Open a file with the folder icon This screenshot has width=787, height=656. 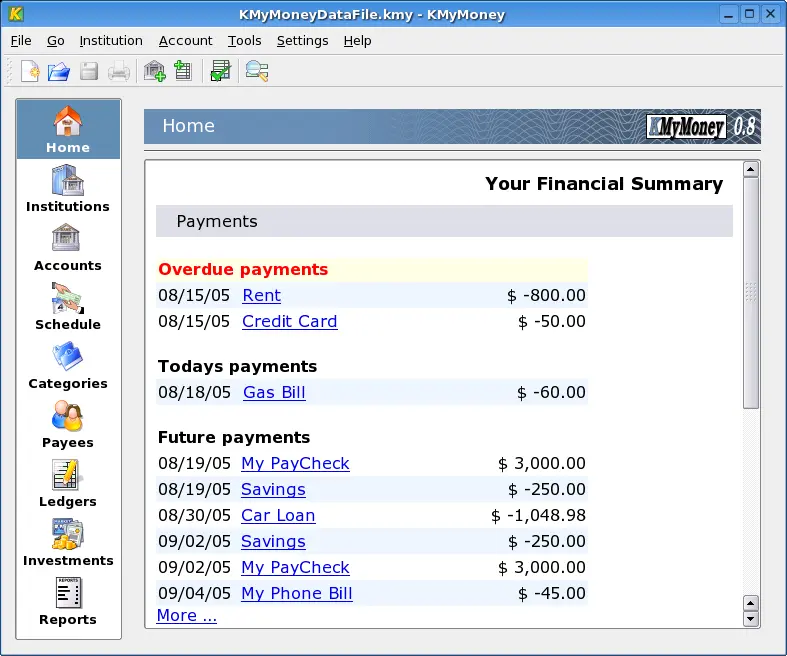click(x=59, y=71)
